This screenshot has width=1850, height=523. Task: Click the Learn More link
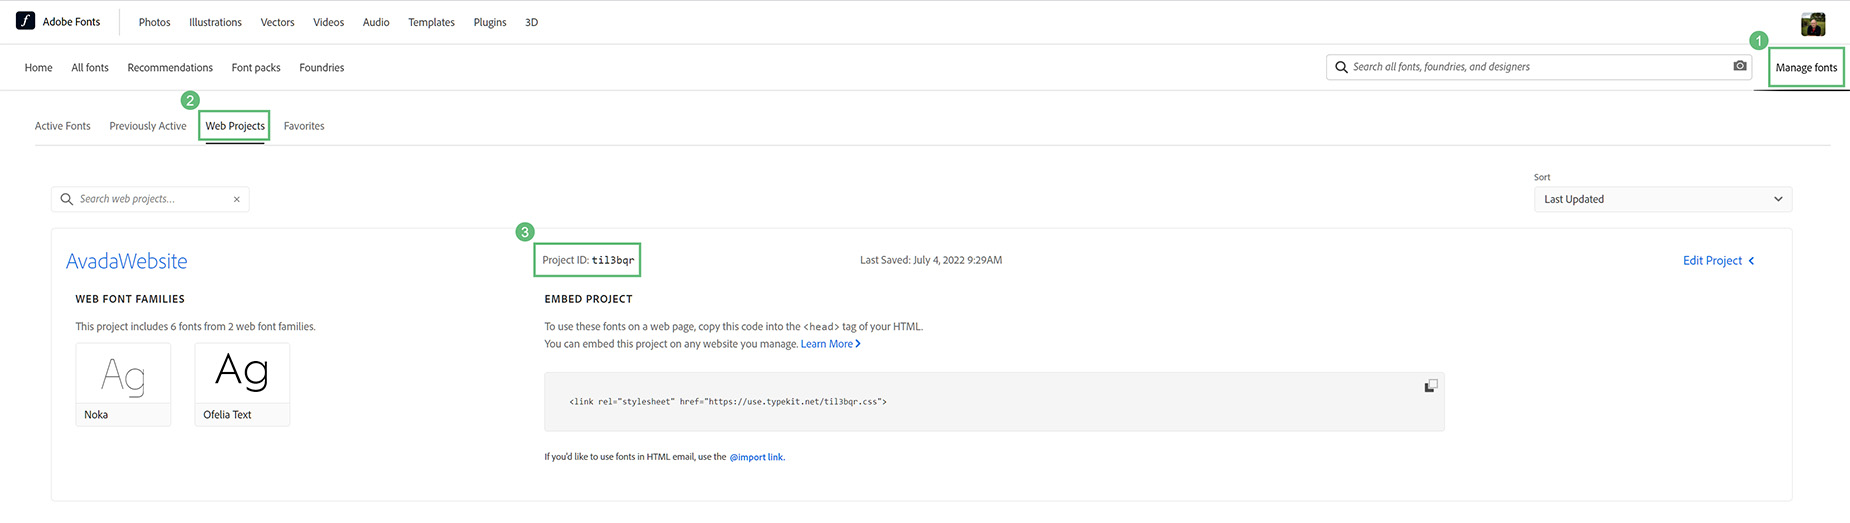point(830,344)
